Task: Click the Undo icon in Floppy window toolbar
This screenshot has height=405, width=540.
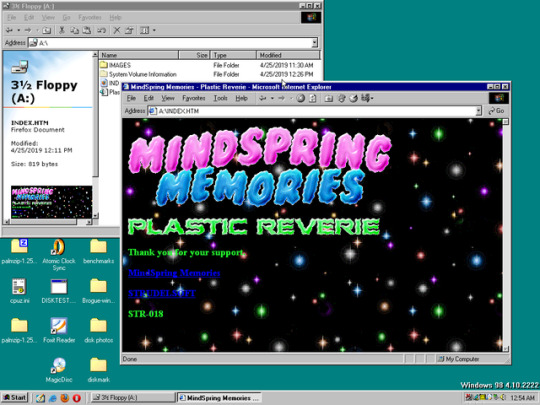Action: 101,30
